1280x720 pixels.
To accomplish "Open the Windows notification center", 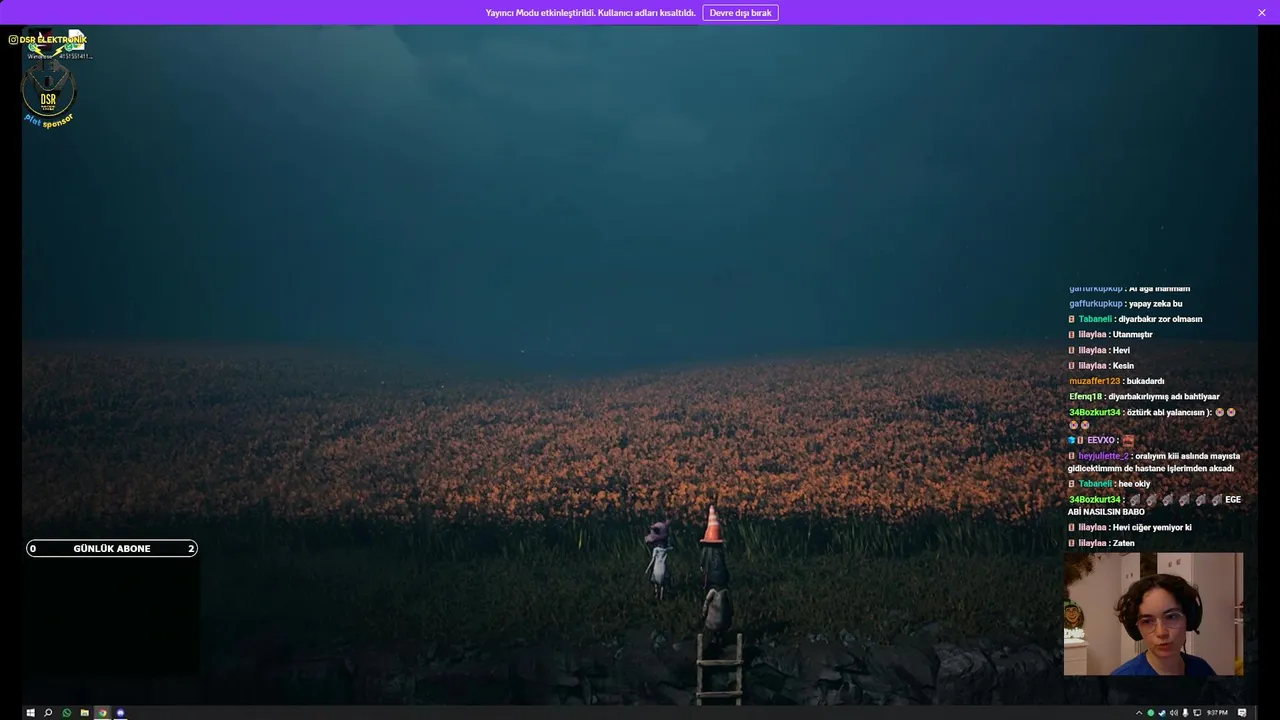I will pyautogui.click(x=1242, y=713).
